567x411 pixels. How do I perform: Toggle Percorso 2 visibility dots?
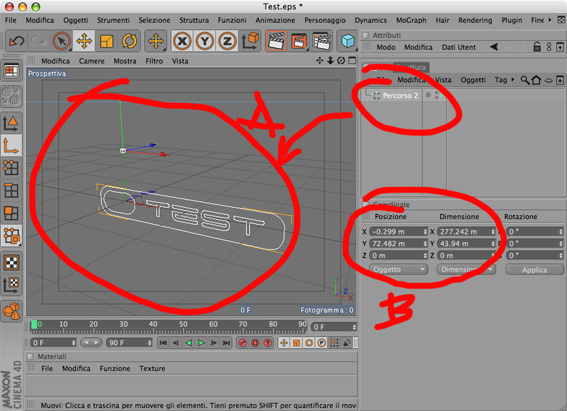437,95
